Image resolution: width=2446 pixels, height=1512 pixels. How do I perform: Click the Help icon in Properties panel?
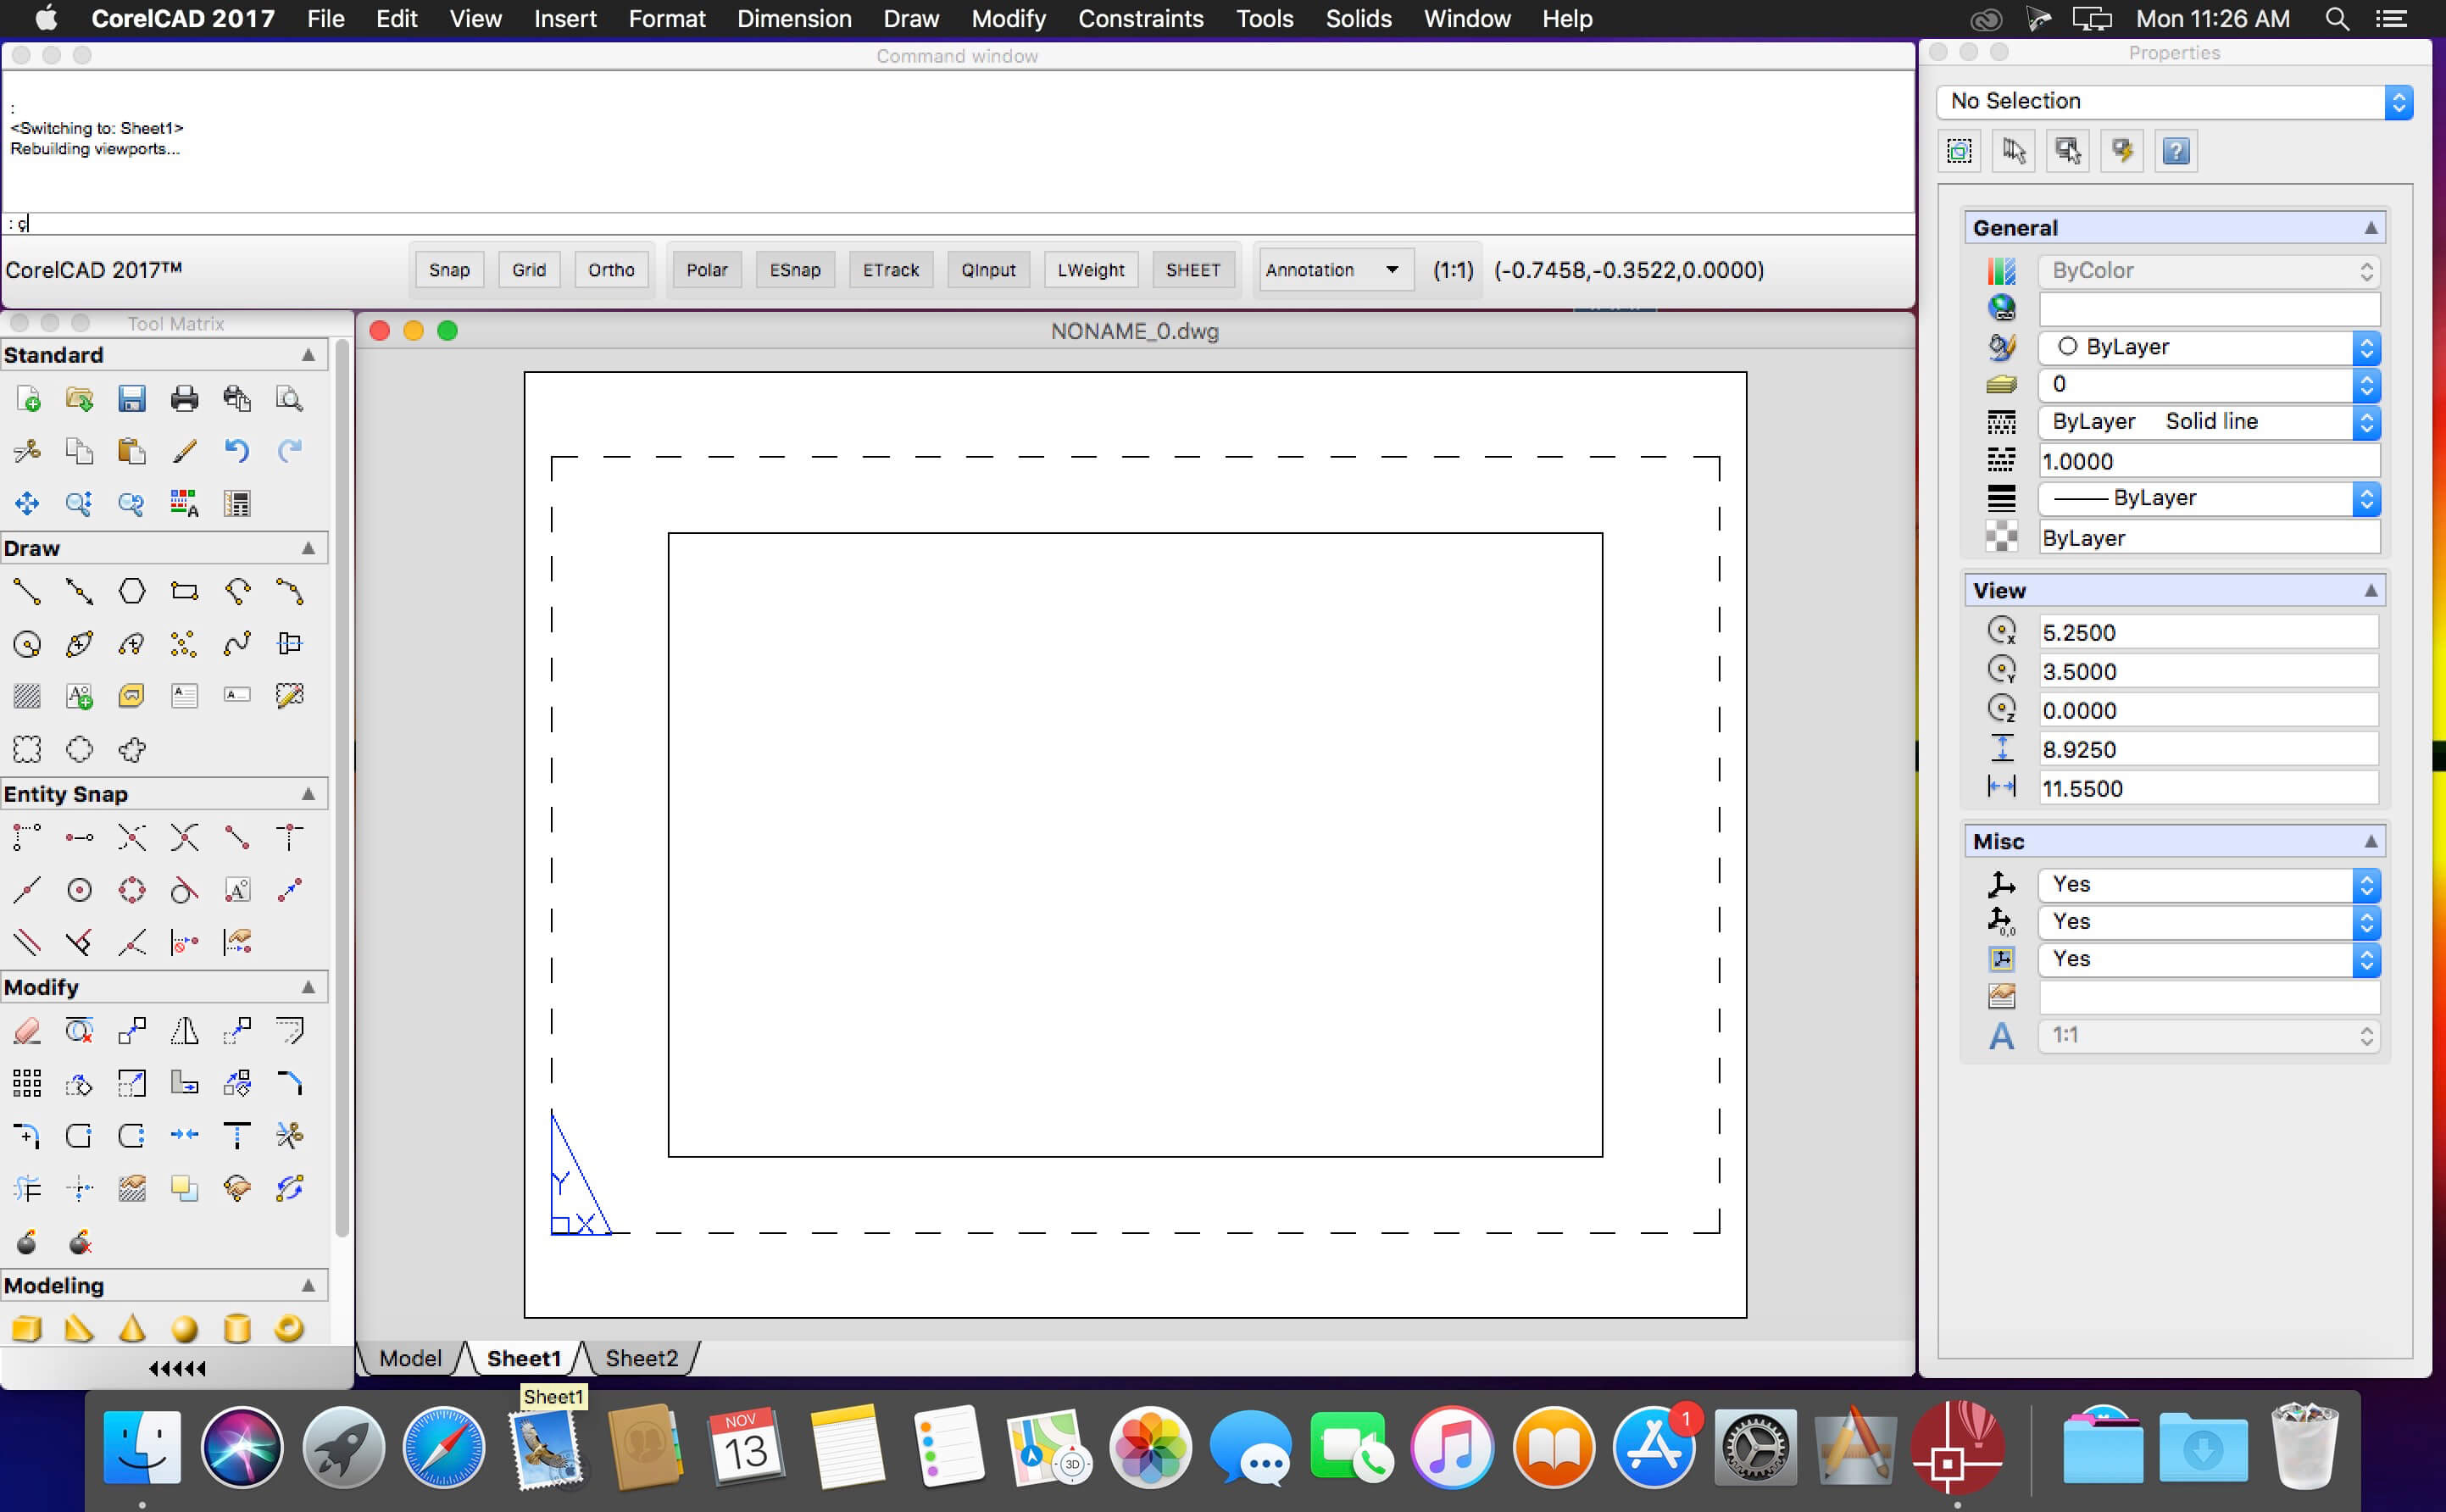(x=2176, y=151)
